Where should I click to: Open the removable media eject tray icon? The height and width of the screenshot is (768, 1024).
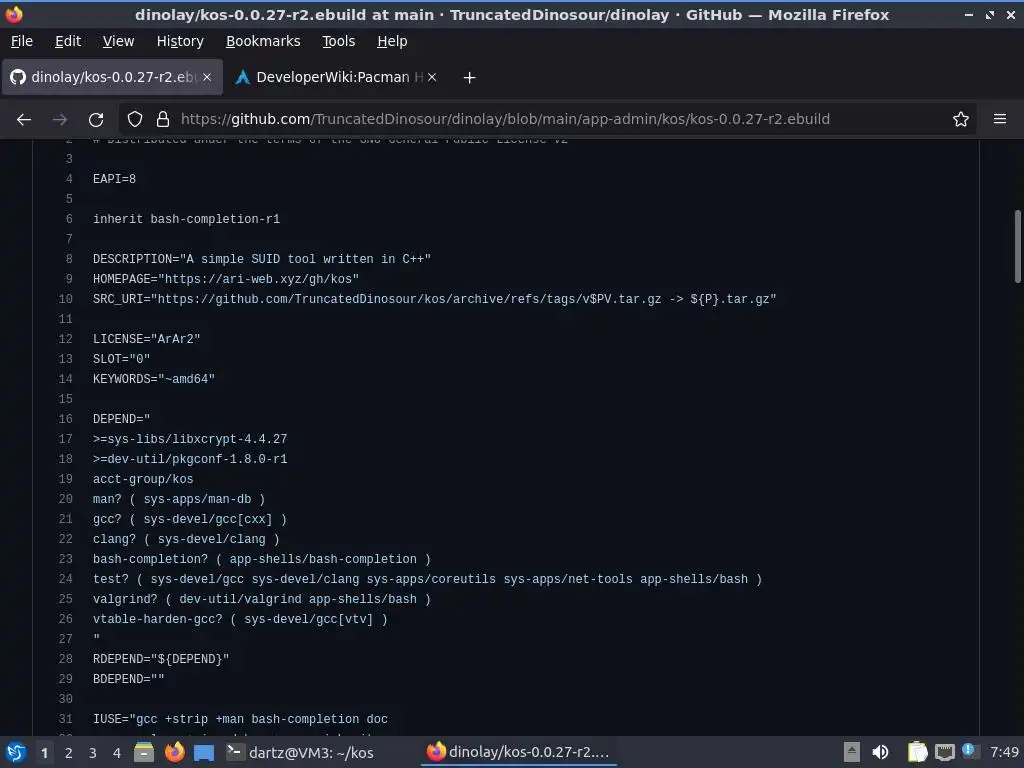[852, 752]
